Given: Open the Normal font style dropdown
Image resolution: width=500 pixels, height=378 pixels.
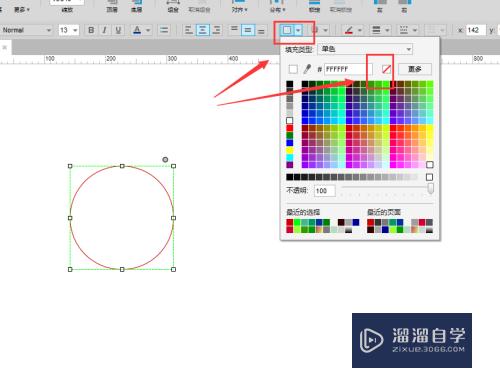Looking at the screenshot, I should point(27,30).
